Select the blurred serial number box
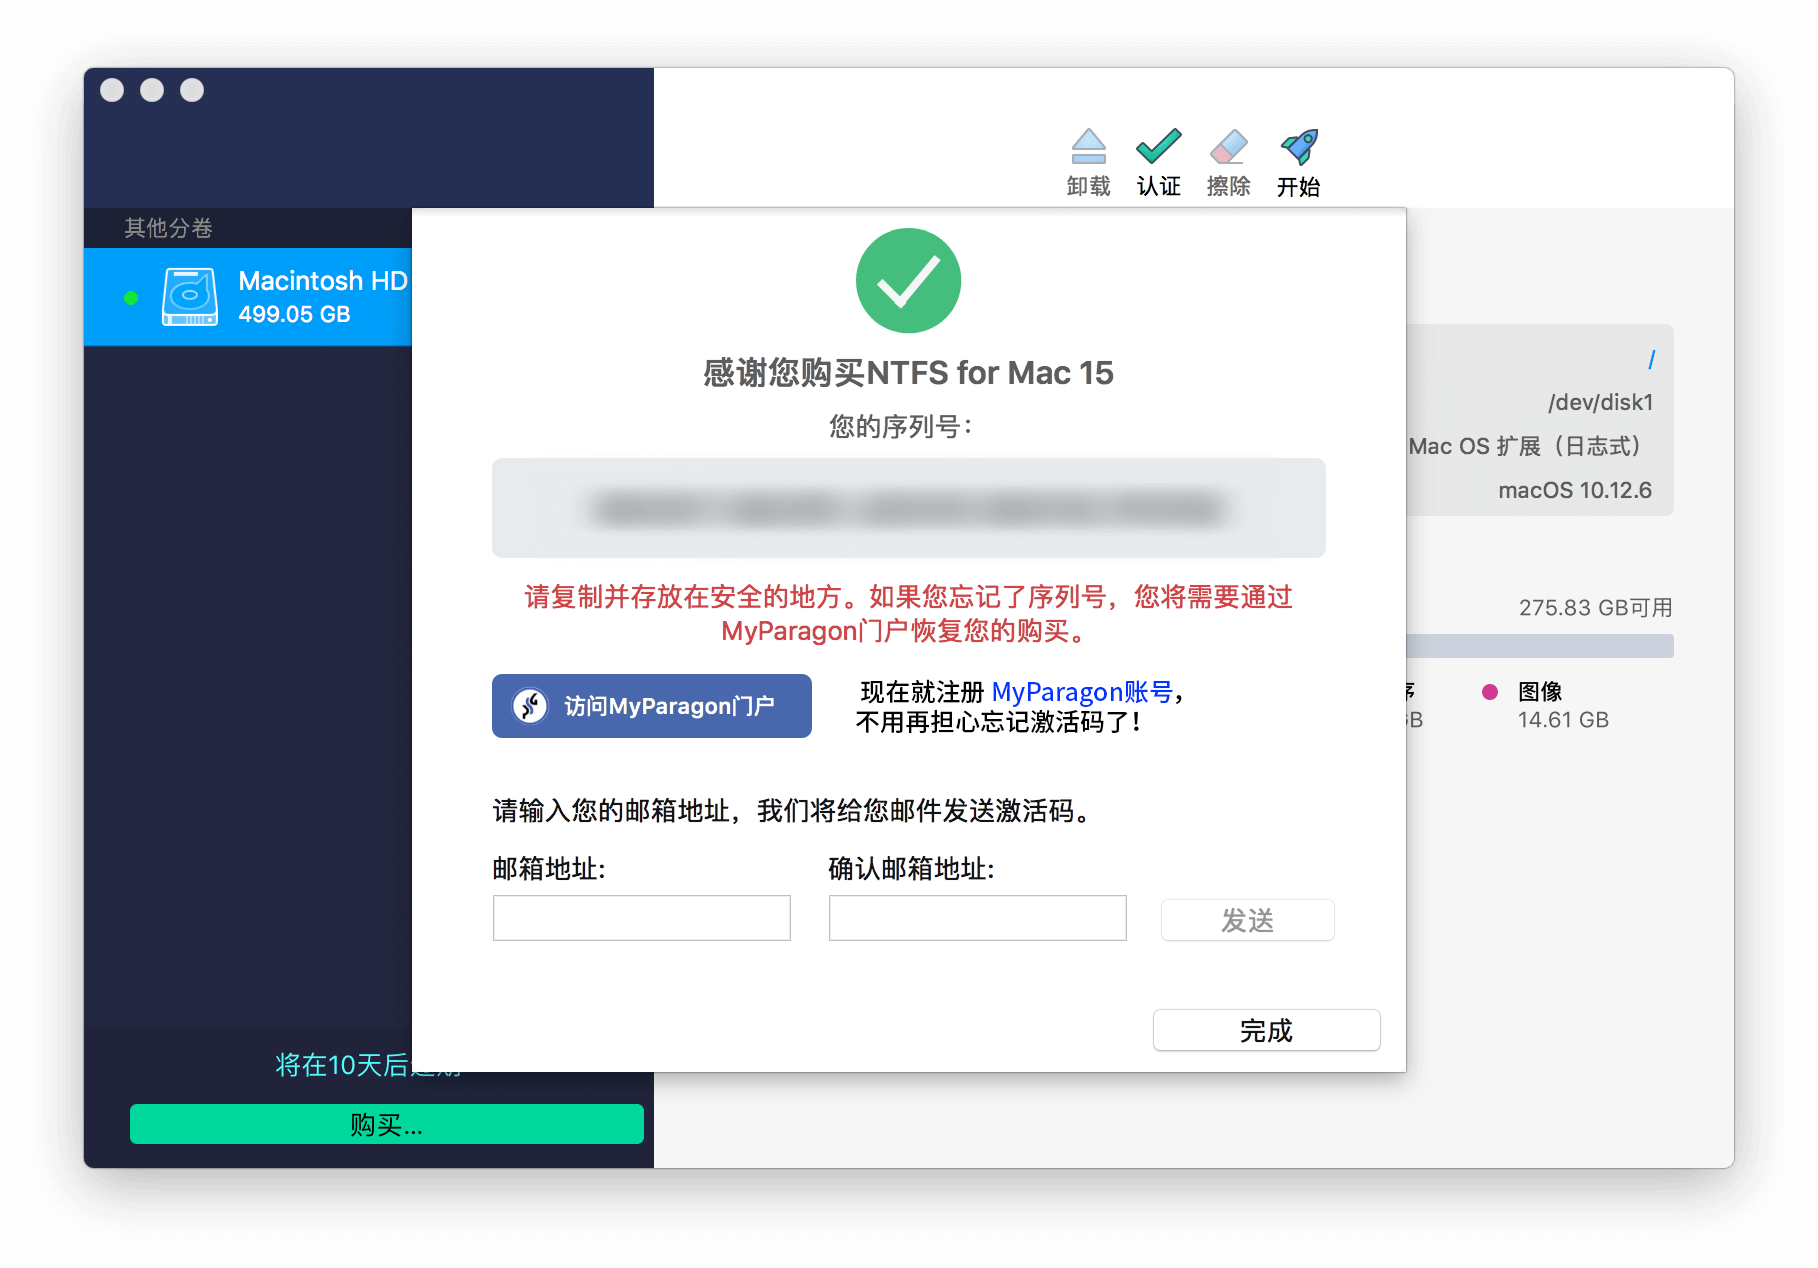1818x1268 pixels. pos(908,507)
